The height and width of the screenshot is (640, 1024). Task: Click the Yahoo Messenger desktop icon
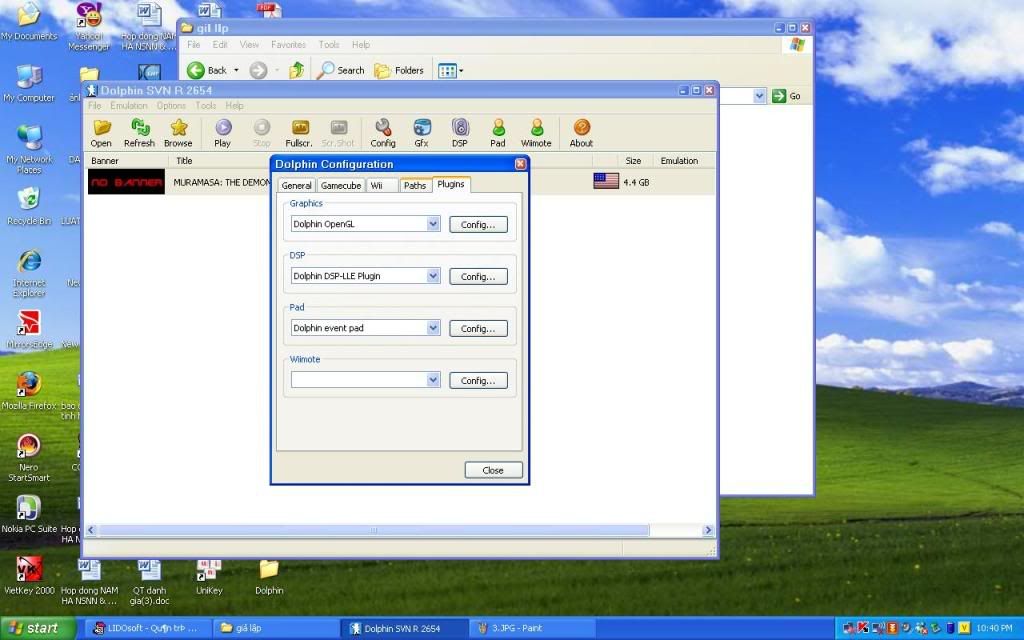pyautogui.click(x=89, y=26)
